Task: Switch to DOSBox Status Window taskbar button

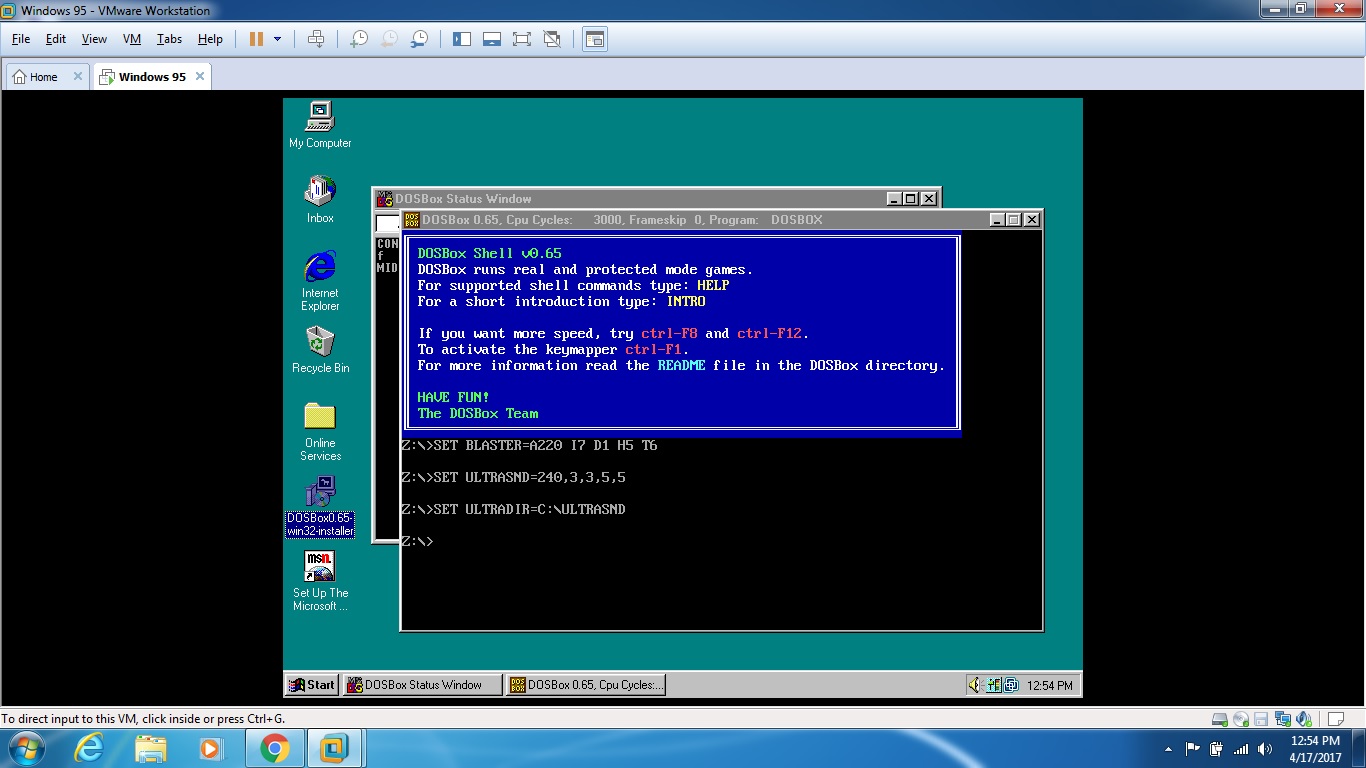Action: coord(422,685)
